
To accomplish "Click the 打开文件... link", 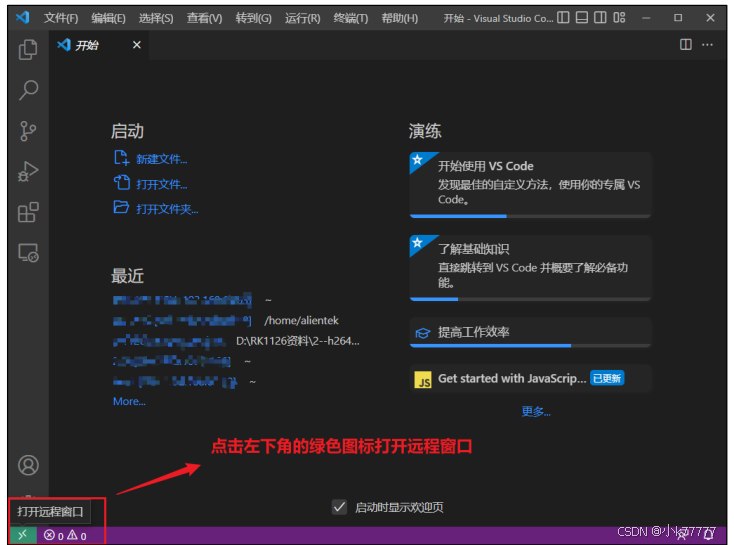I will (x=161, y=184).
